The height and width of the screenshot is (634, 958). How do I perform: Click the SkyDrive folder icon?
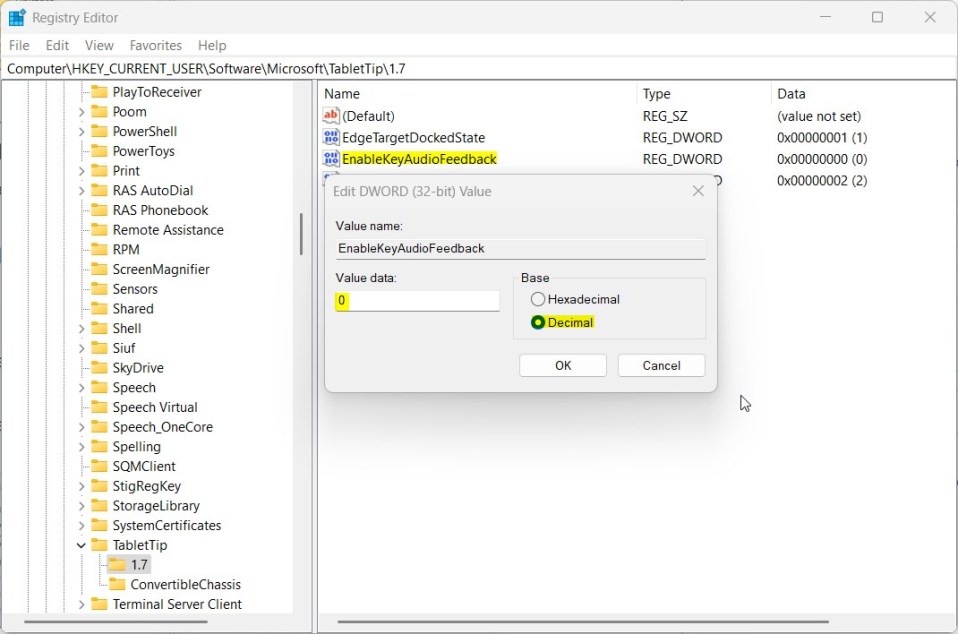coord(98,368)
